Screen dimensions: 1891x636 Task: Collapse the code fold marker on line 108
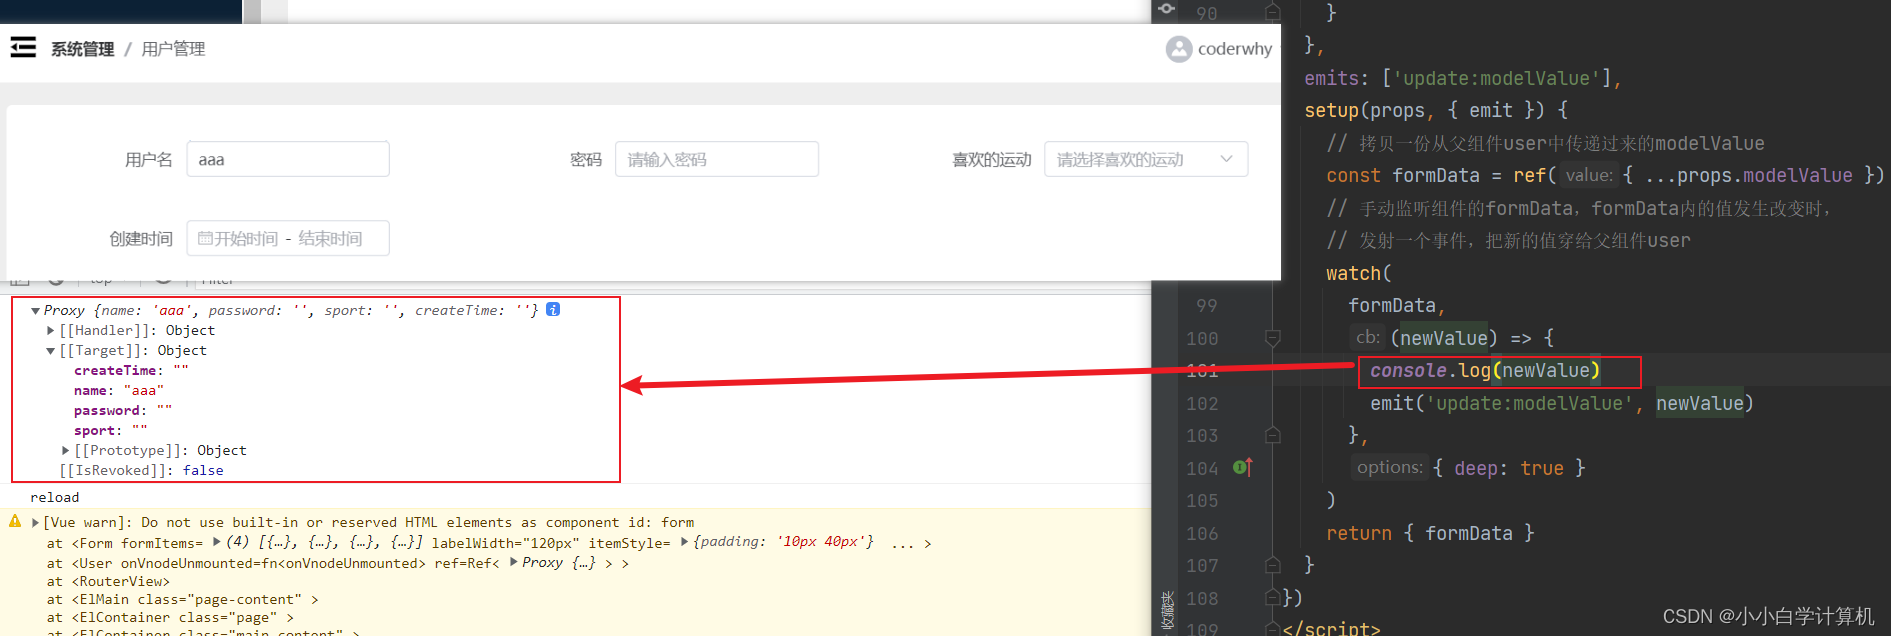(x=1273, y=598)
